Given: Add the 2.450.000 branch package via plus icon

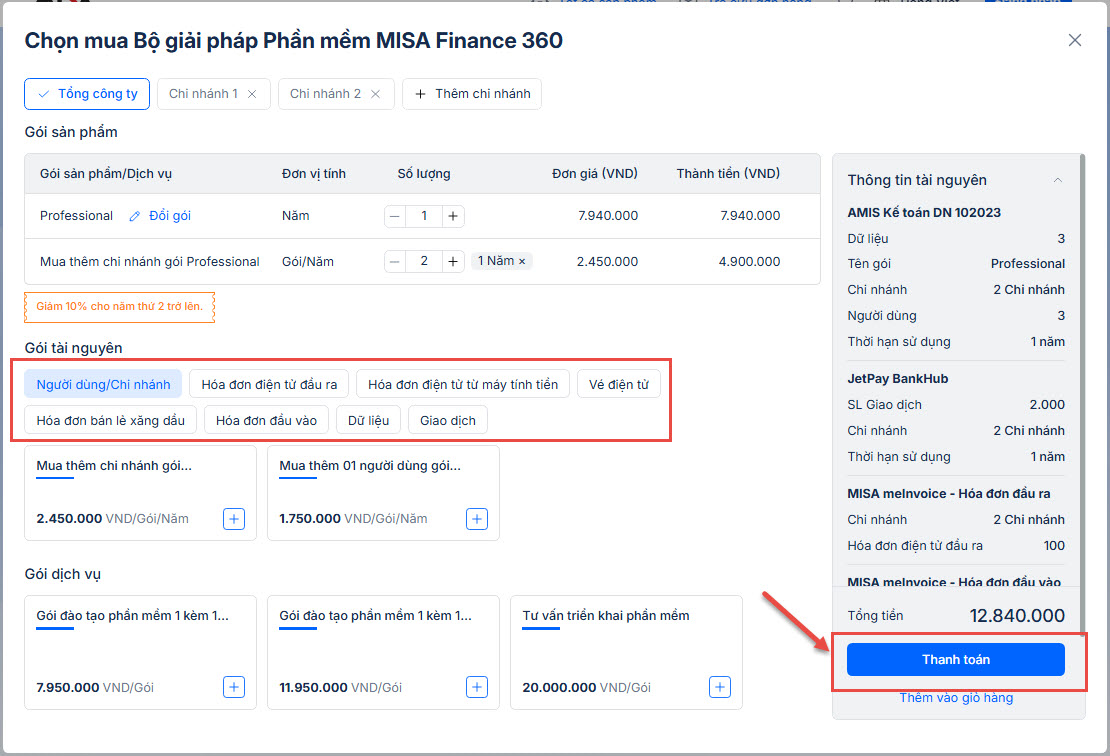Looking at the screenshot, I should coord(233,519).
